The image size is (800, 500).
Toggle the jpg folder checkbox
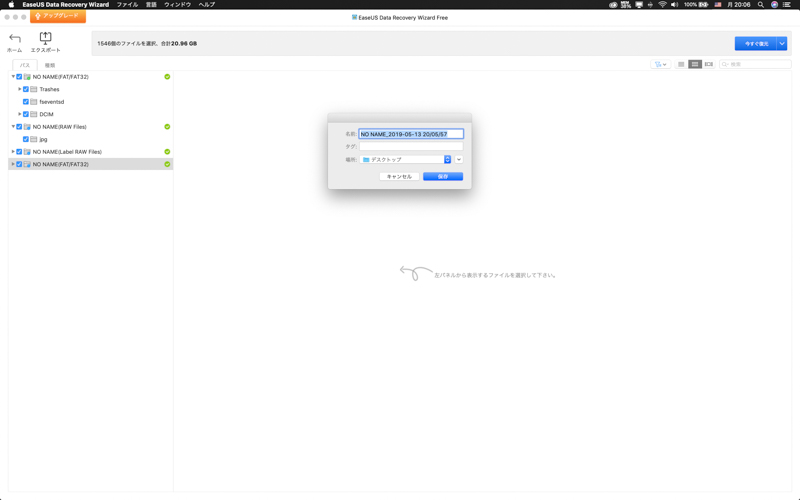click(x=26, y=139)
